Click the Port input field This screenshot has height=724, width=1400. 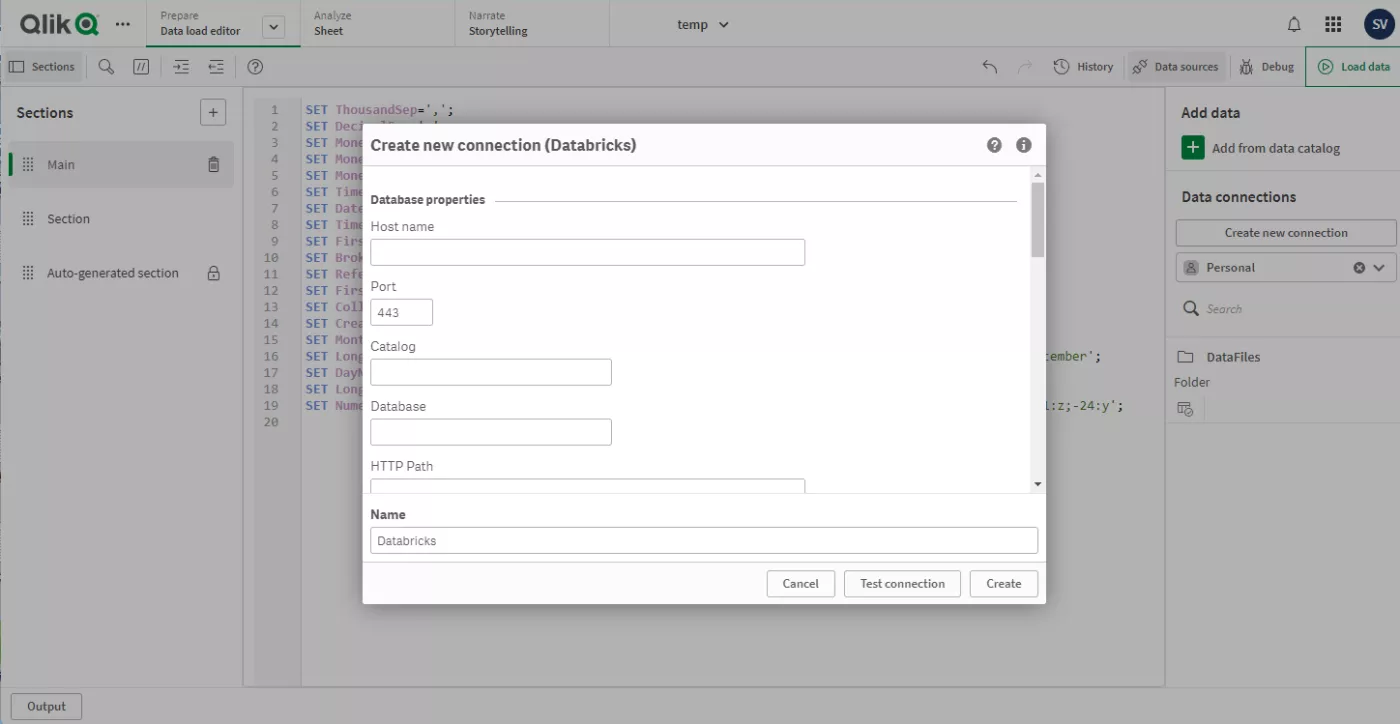click(x=400, y=312)
